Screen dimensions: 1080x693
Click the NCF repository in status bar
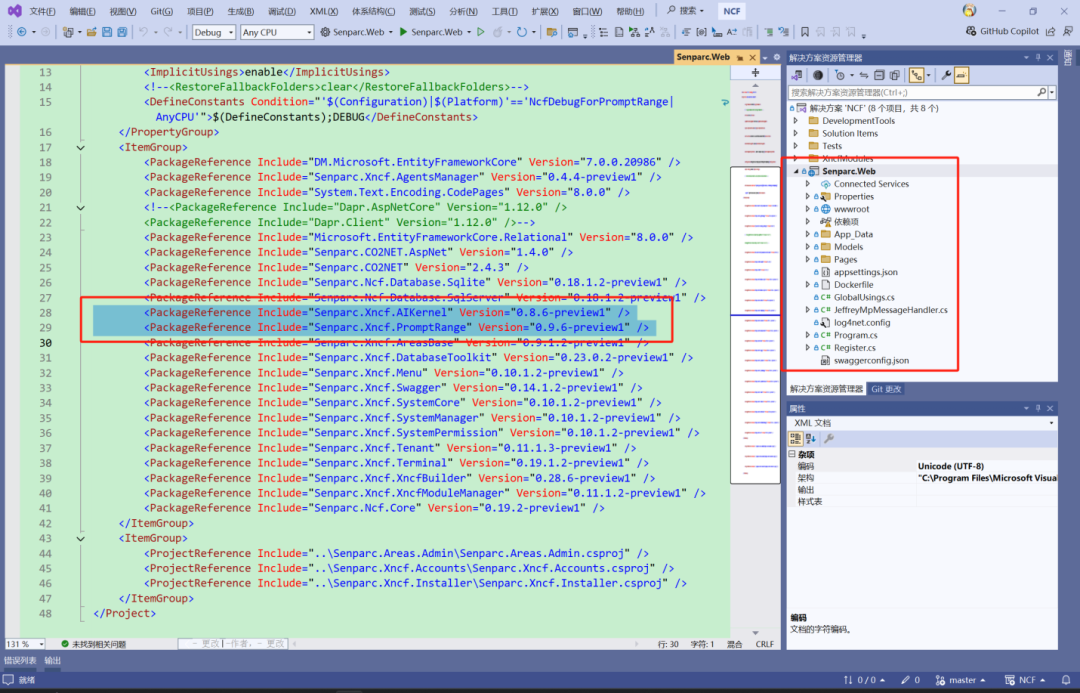(1026, 681)
